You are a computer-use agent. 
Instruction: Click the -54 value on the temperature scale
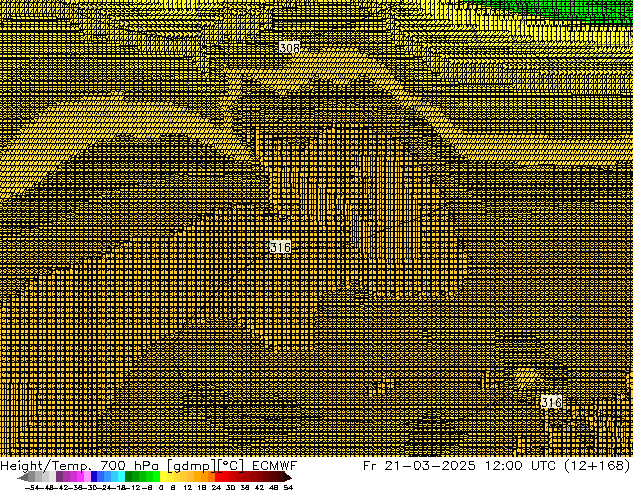pos(34,488)
